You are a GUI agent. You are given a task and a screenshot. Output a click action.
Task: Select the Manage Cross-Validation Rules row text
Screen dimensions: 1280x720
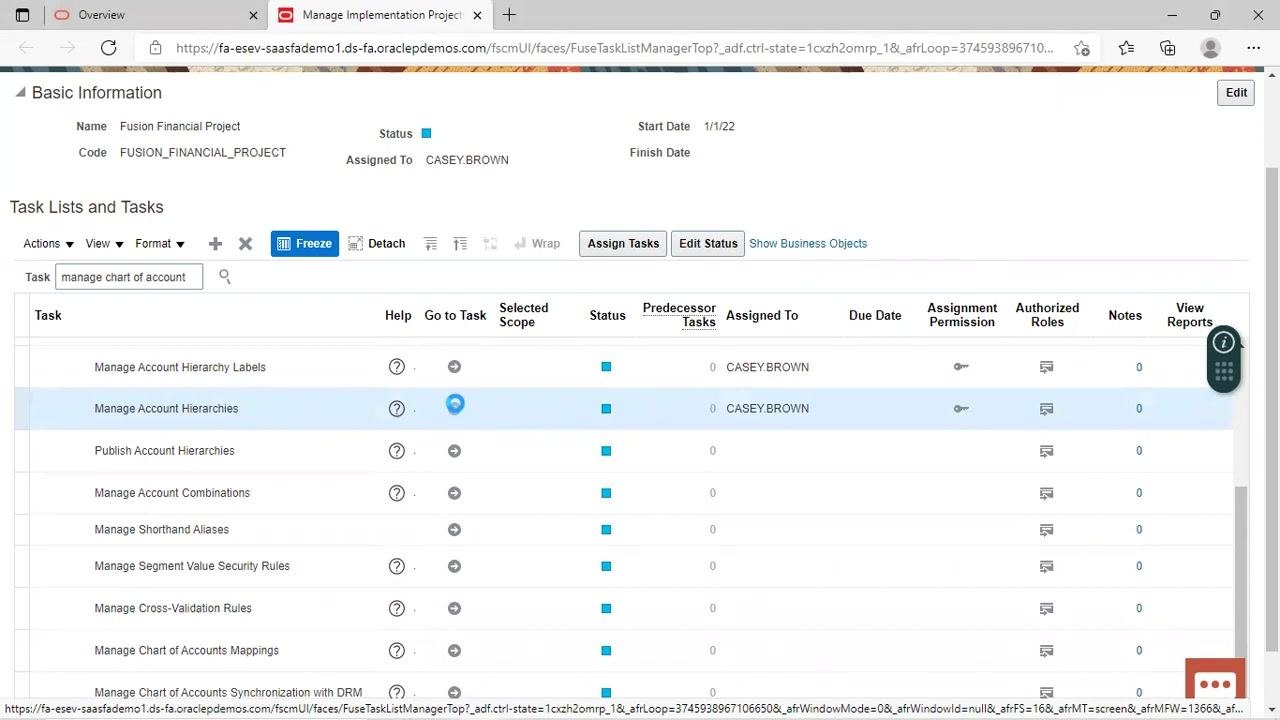pyautogui.click(x=173, y=608)
